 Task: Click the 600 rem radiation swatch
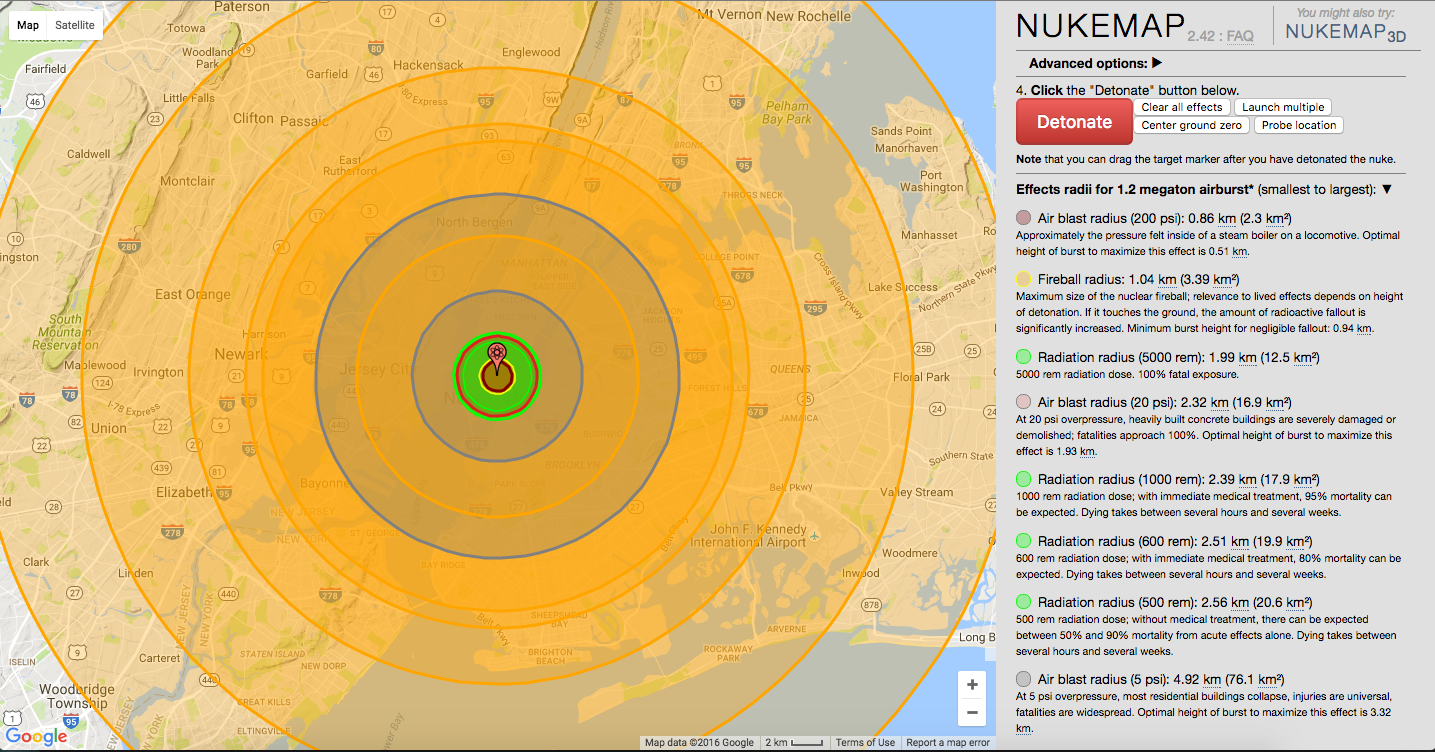1024,541
